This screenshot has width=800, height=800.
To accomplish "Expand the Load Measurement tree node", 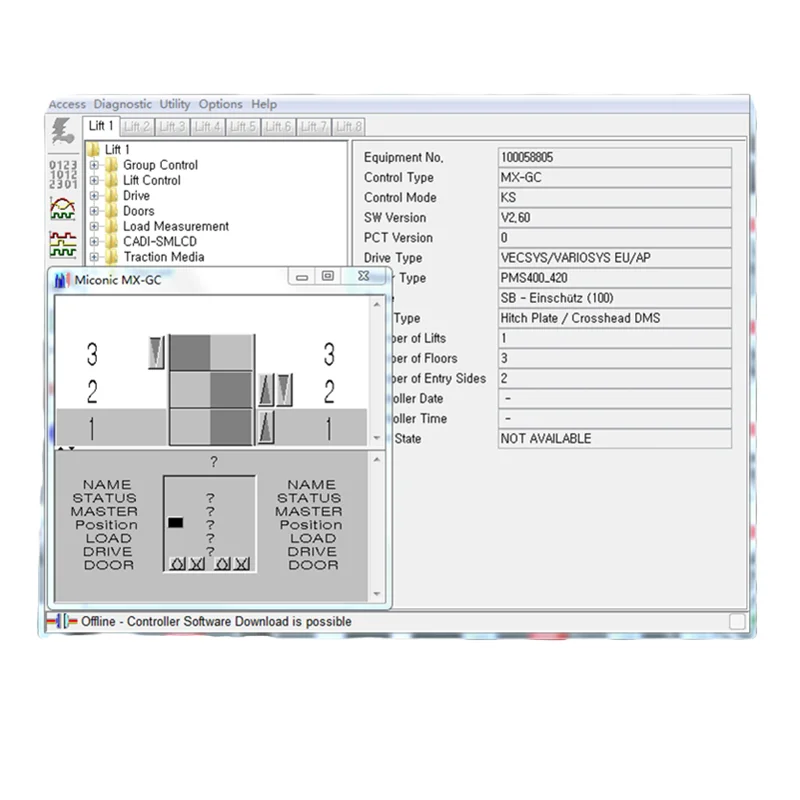I will click(94, 226).
